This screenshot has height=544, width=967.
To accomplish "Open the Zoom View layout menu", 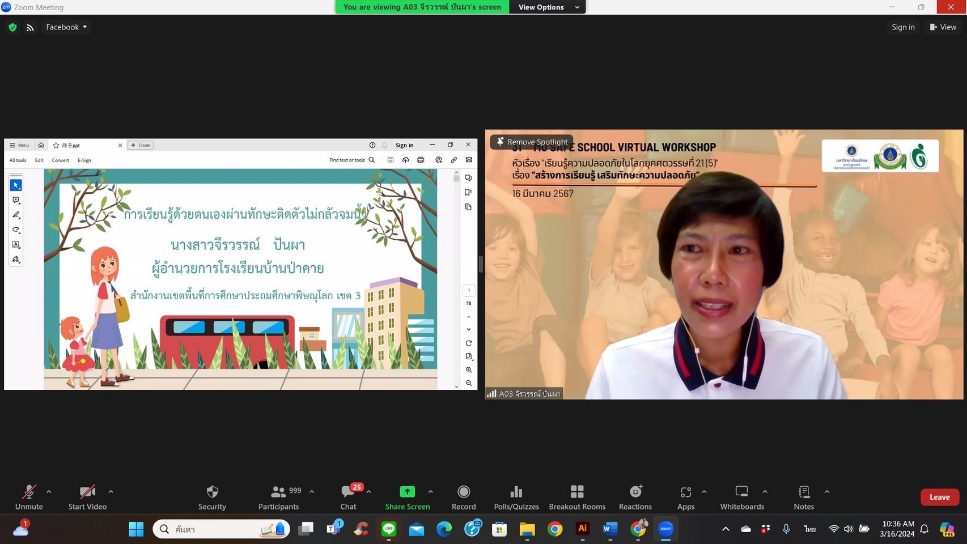I will [x=942, y=27].
